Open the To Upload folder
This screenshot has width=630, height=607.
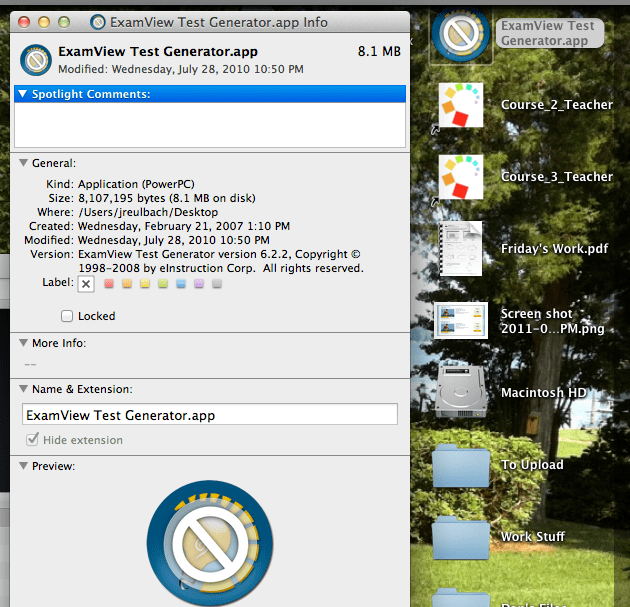pyautogui.click(x=460, y=465)
